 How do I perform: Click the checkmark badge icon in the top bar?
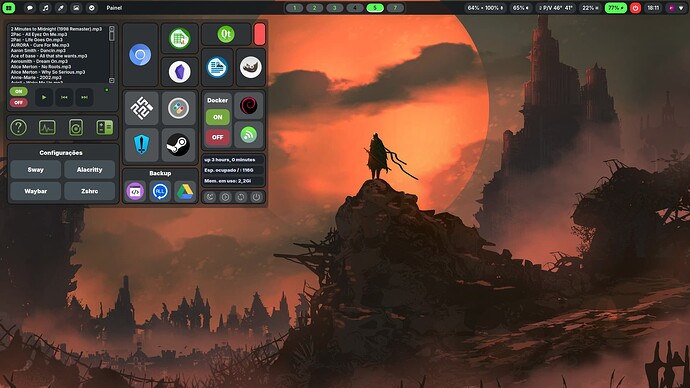click(x=92, y=7)
